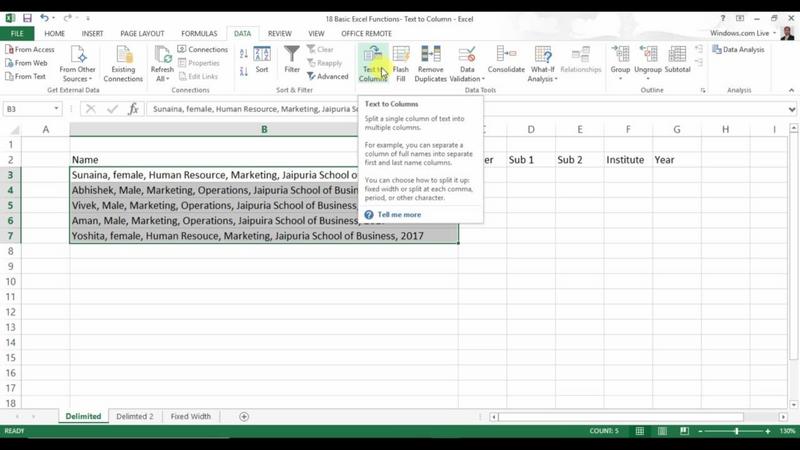Open Existing Connections
Viewport: 800px width, 450px height.
click(x=123, y=64)
